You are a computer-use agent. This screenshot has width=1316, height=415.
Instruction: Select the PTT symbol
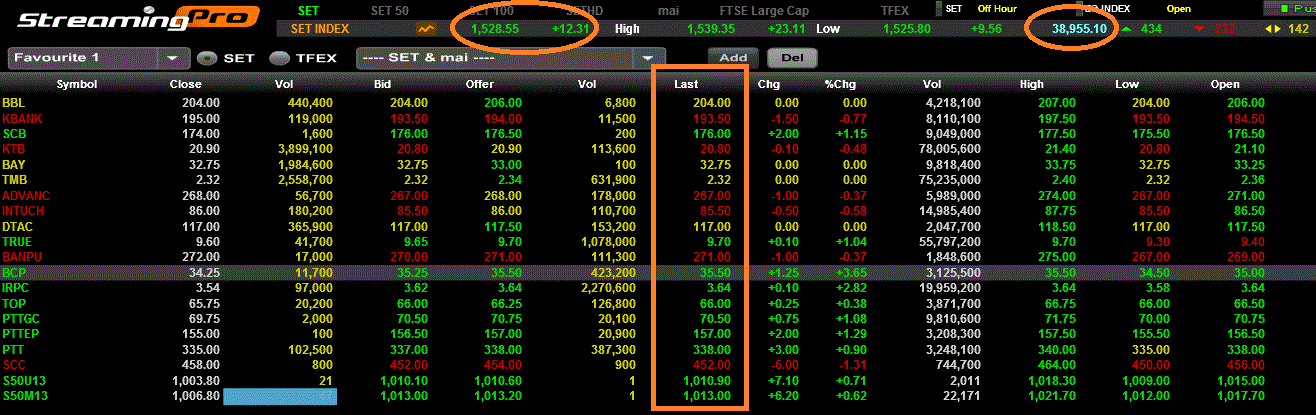[x=14, y=350]
